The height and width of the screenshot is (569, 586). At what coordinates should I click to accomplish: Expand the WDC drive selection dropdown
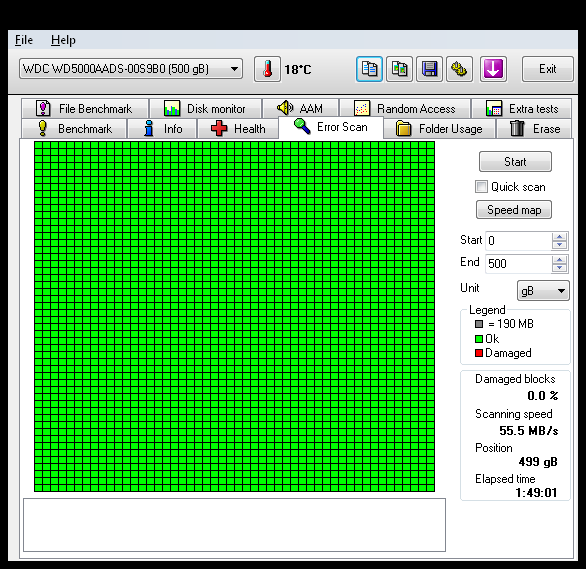tap(131, 69)
